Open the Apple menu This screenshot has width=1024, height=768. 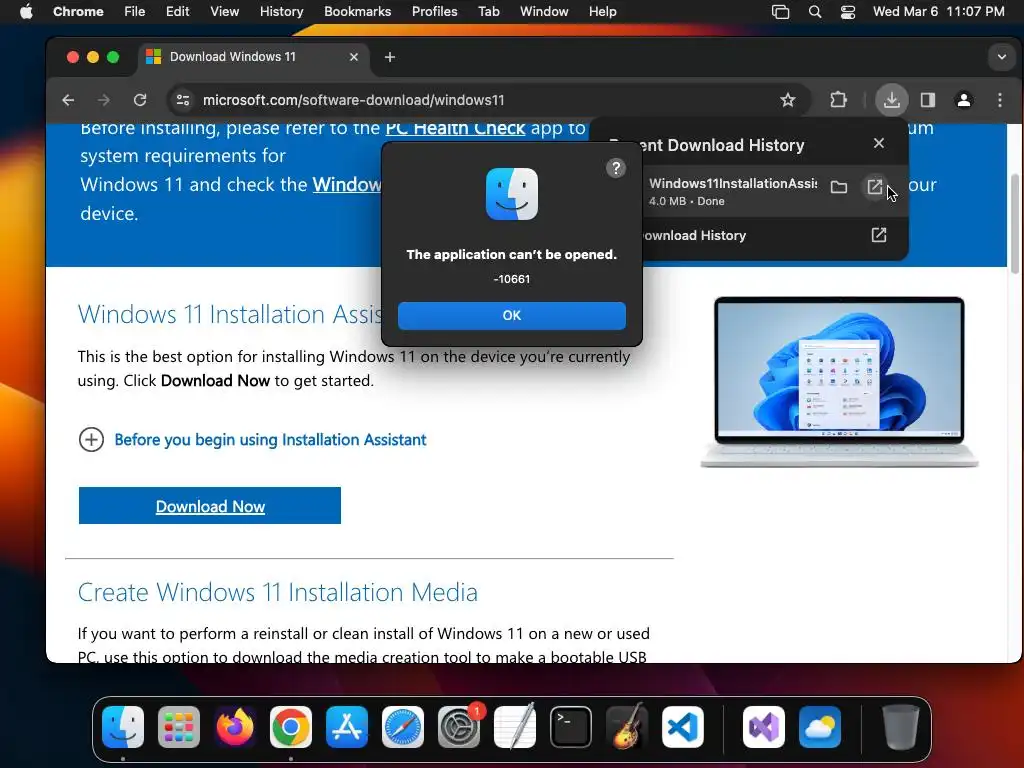[26, 11]
